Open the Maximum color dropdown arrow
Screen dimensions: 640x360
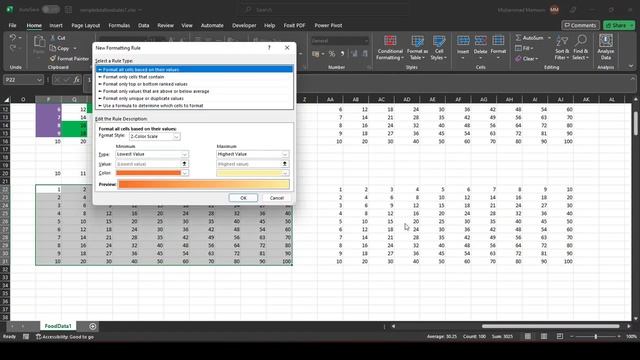pyautogui.click(x=285, y=173)
